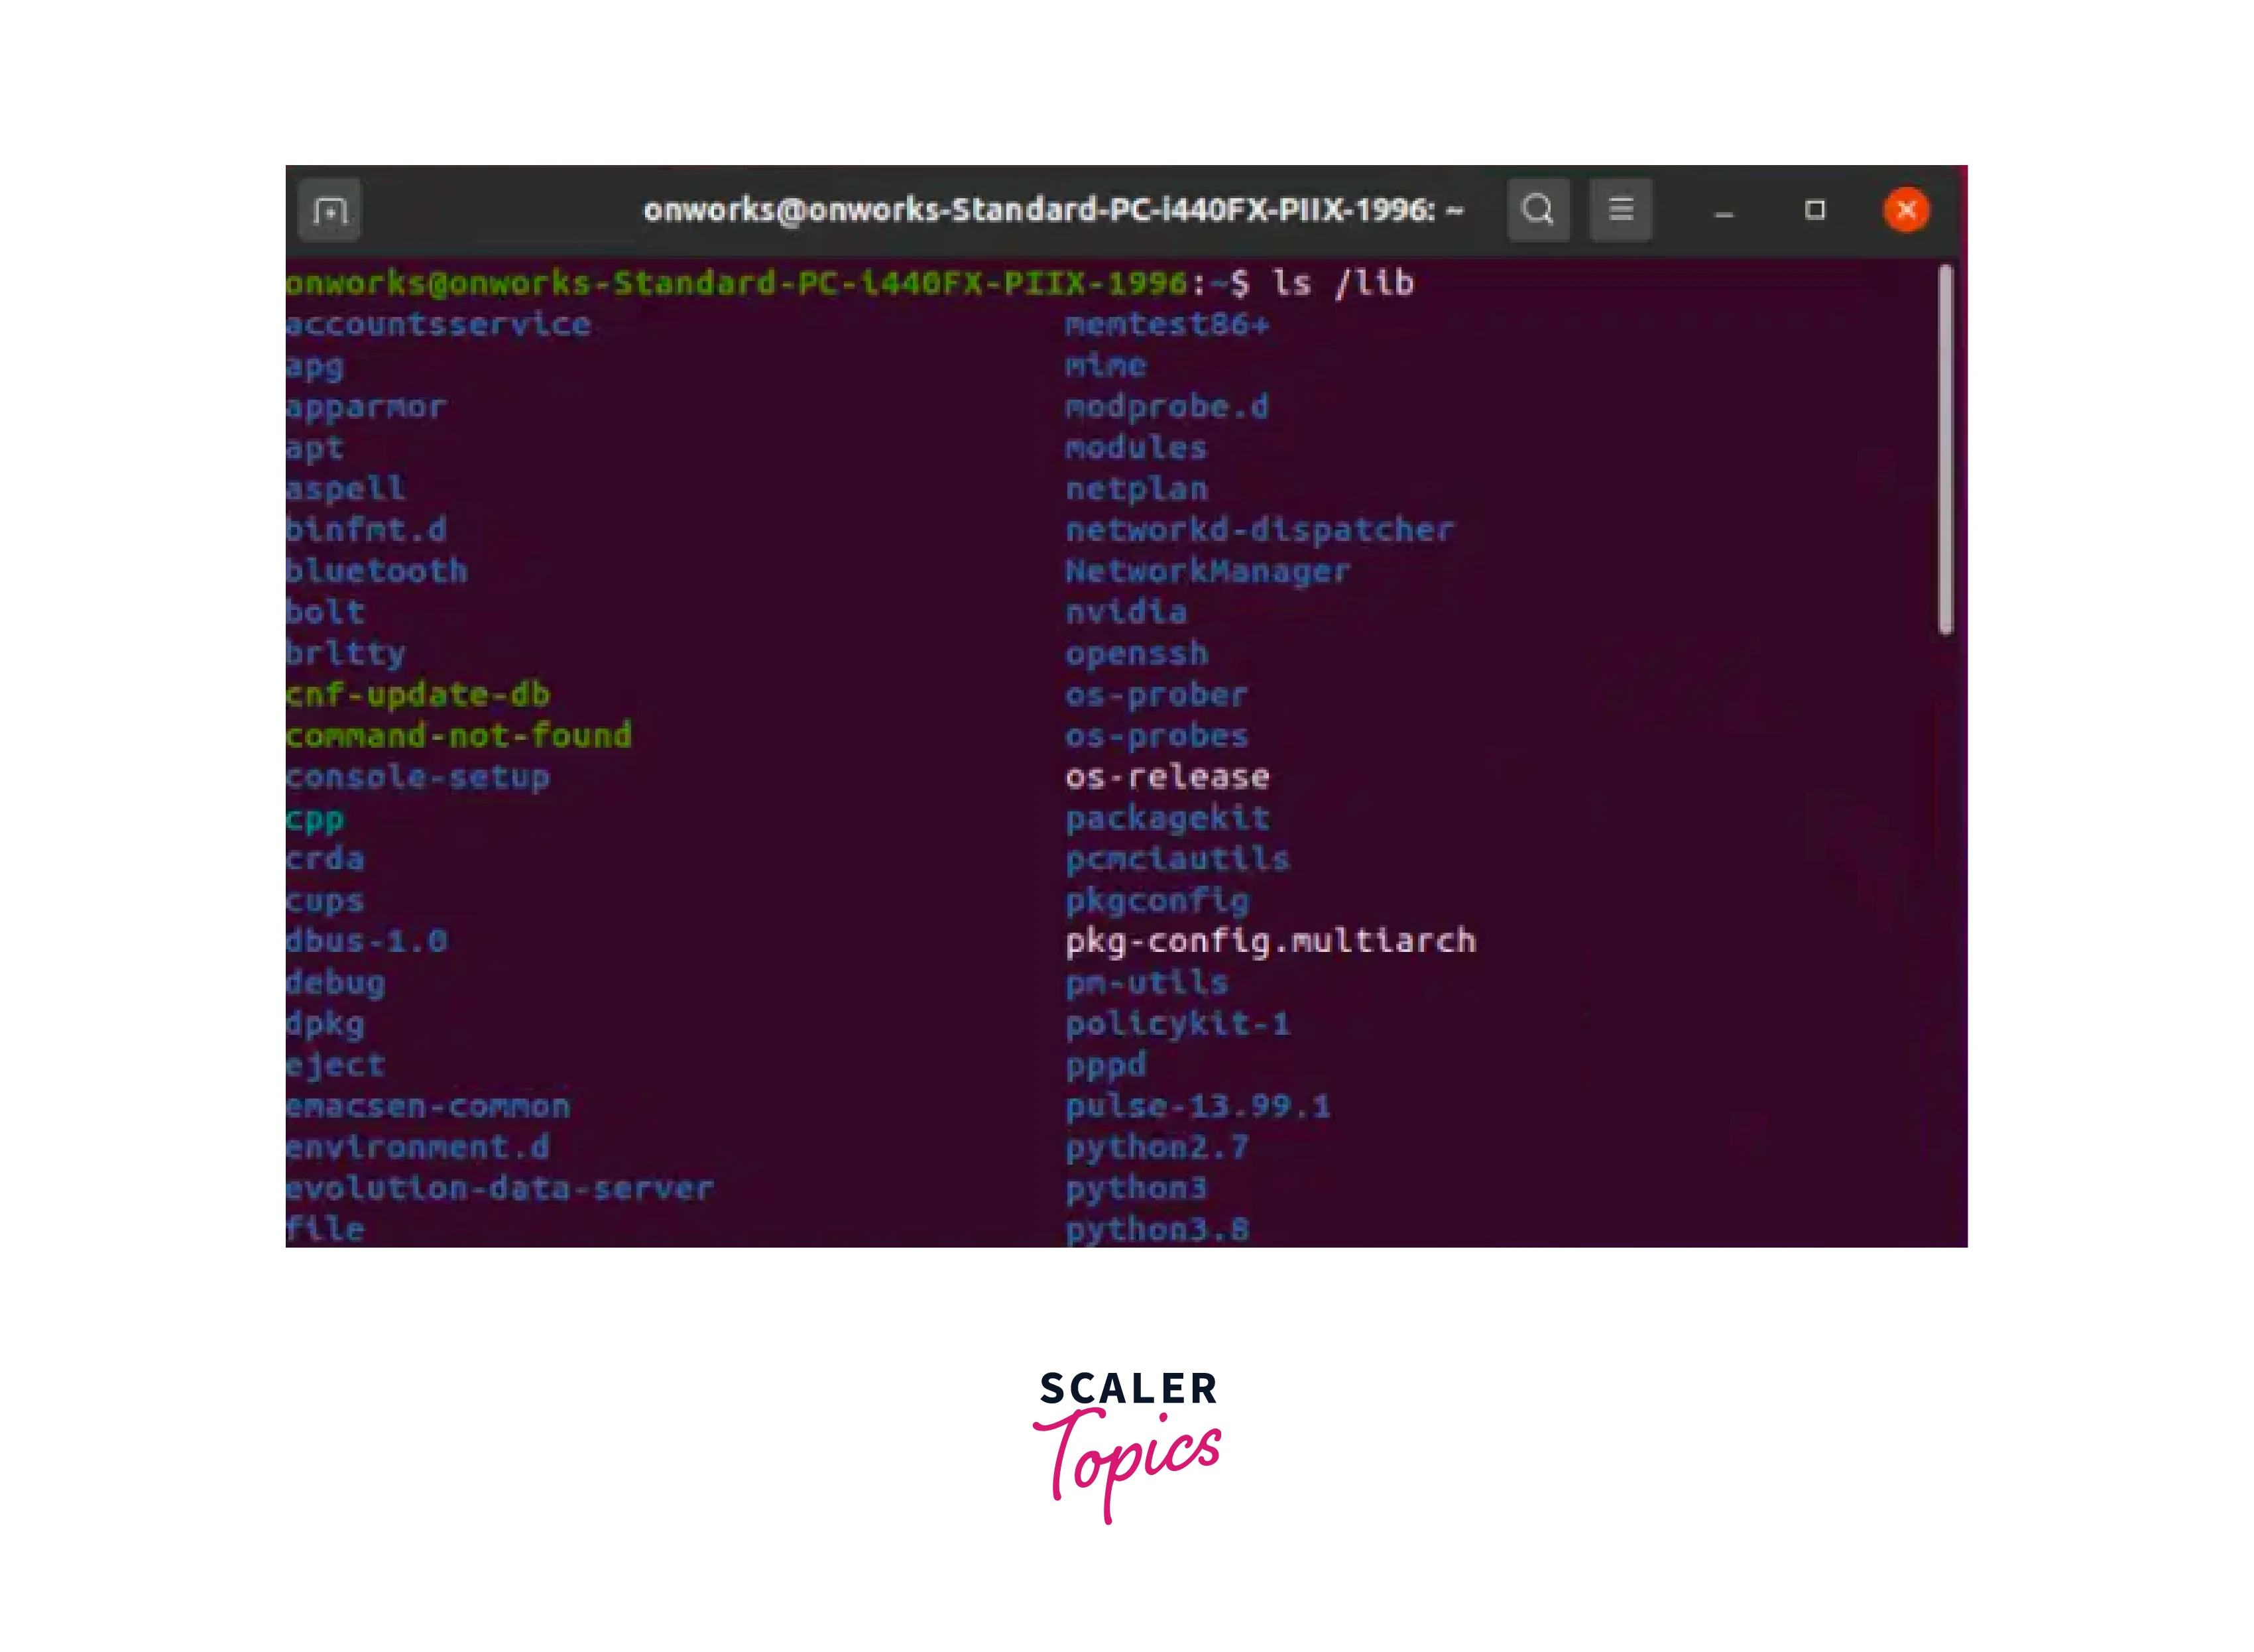Open new terminal tab icon

coord(330,211)
